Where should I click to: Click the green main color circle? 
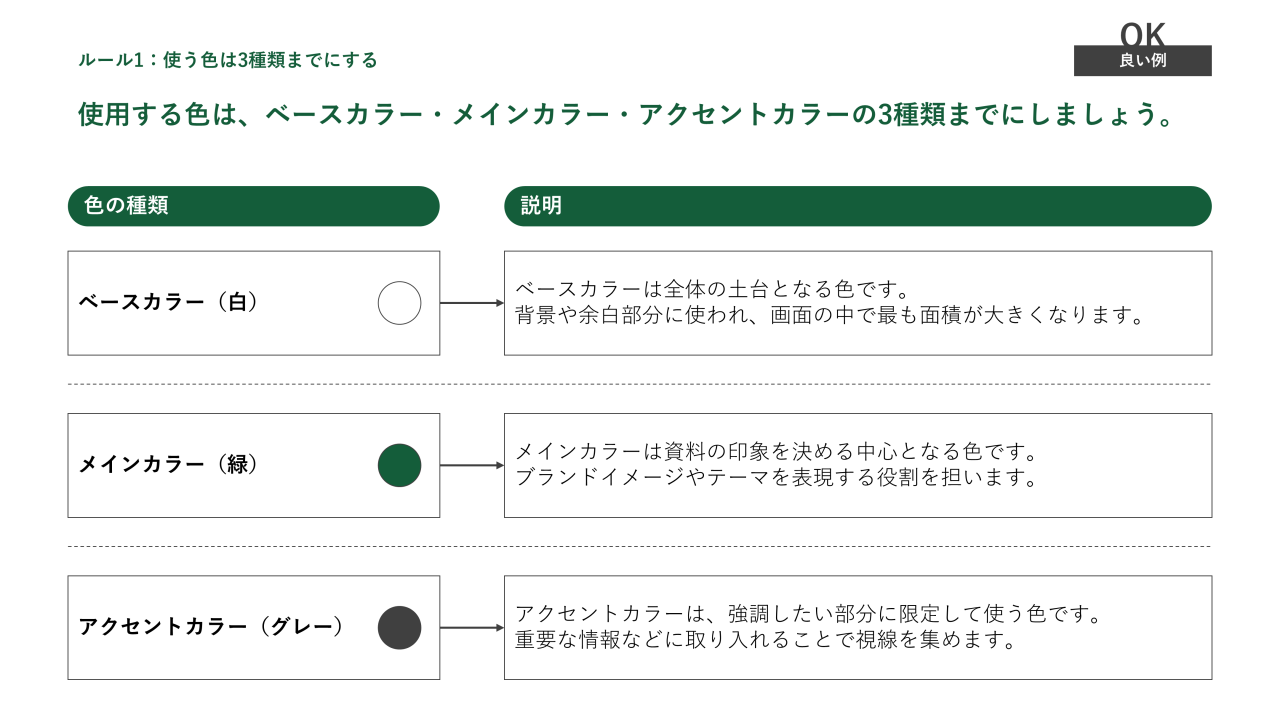coord(399,465)
